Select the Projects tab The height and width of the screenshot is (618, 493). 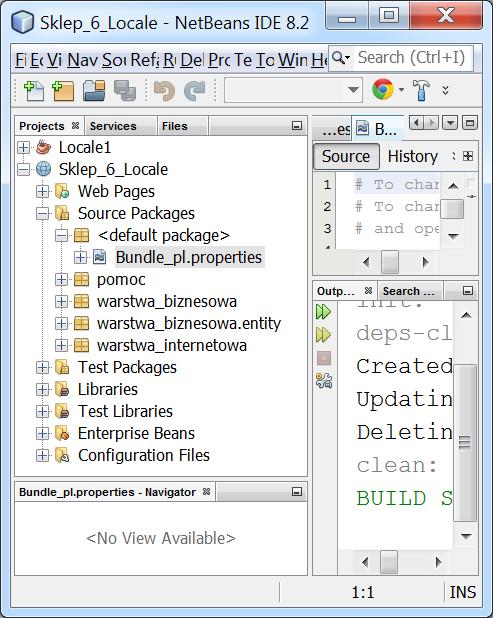(x=41, y=126)
